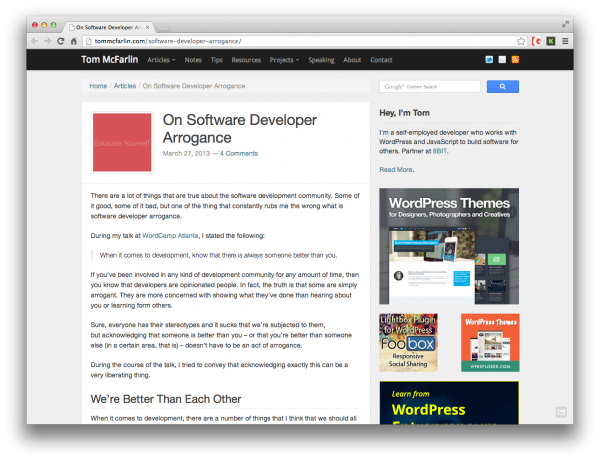This screenshot has height=461, width=600.
Task: Click the blue search magnifier button
Action: coord(503,86)
